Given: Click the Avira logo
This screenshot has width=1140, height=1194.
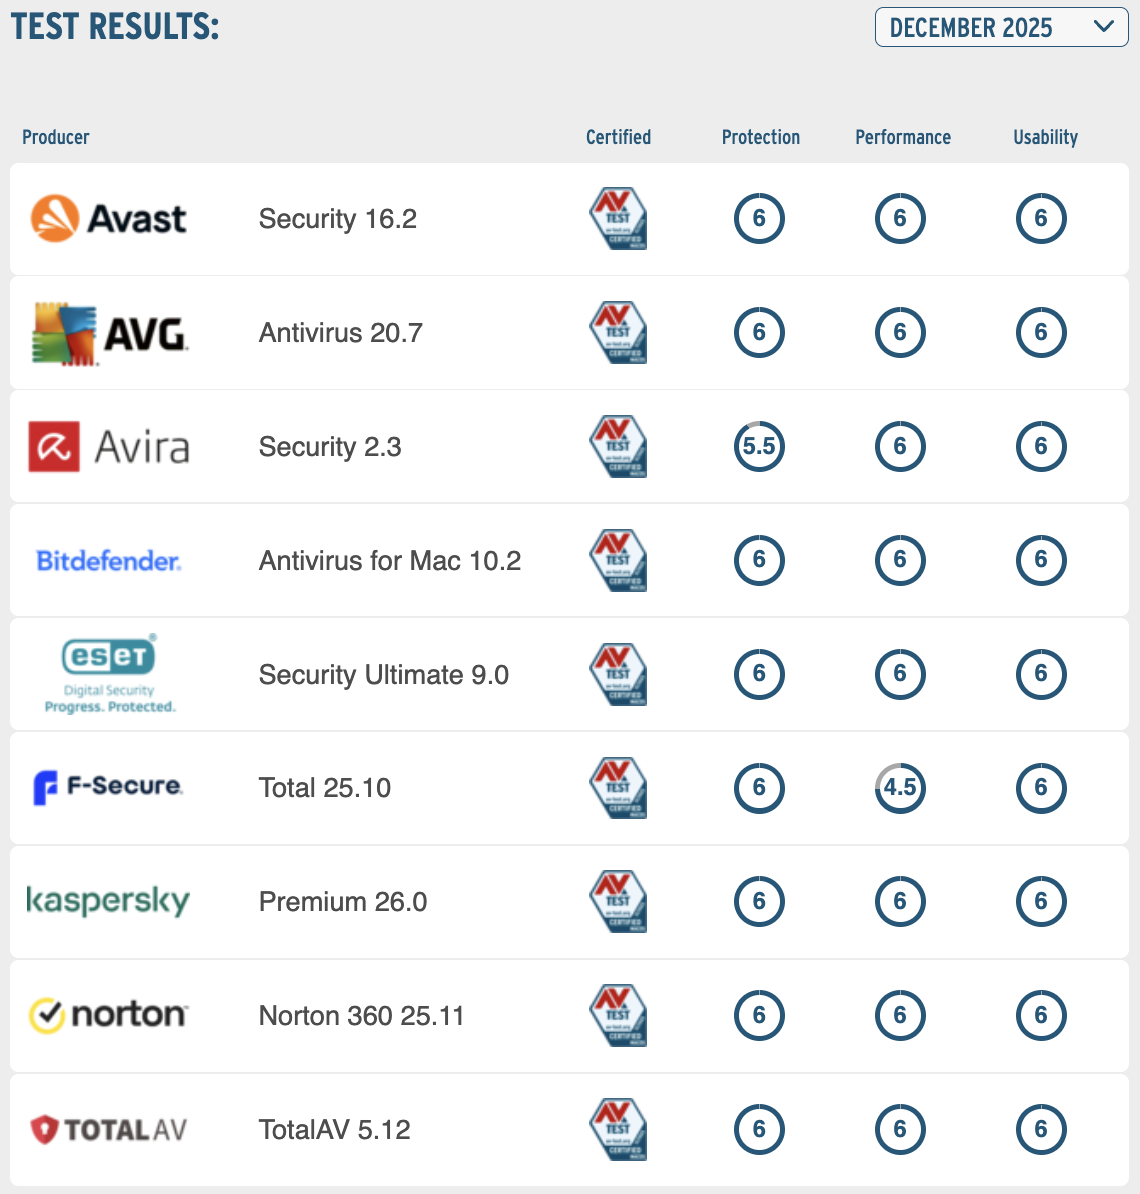Looking at the screenshot, I should pyautogui.click(x=108, y=446).
